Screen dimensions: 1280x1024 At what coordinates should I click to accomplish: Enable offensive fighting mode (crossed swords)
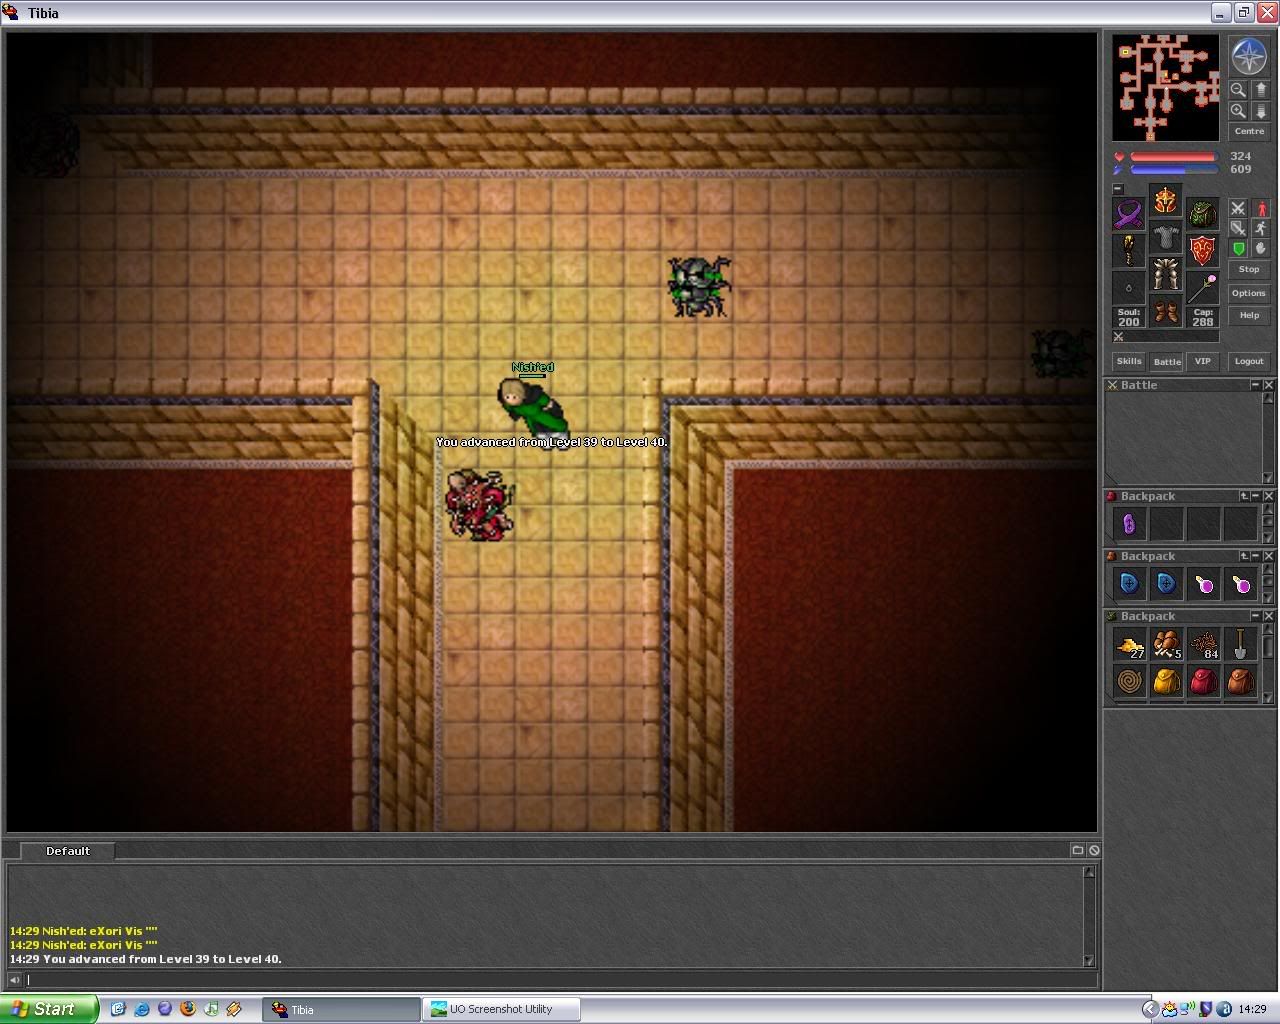tap(1238, 208)
